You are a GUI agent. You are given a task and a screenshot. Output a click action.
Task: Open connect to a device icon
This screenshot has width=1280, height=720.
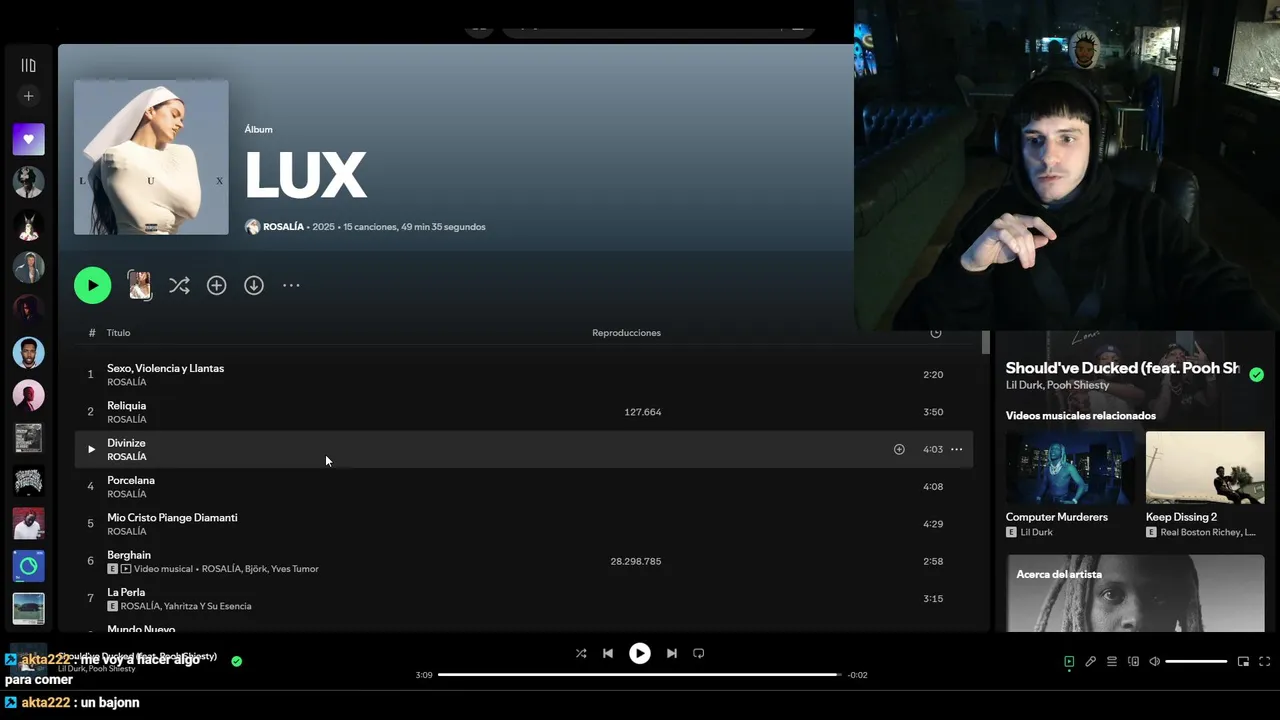pos(1134,661)
